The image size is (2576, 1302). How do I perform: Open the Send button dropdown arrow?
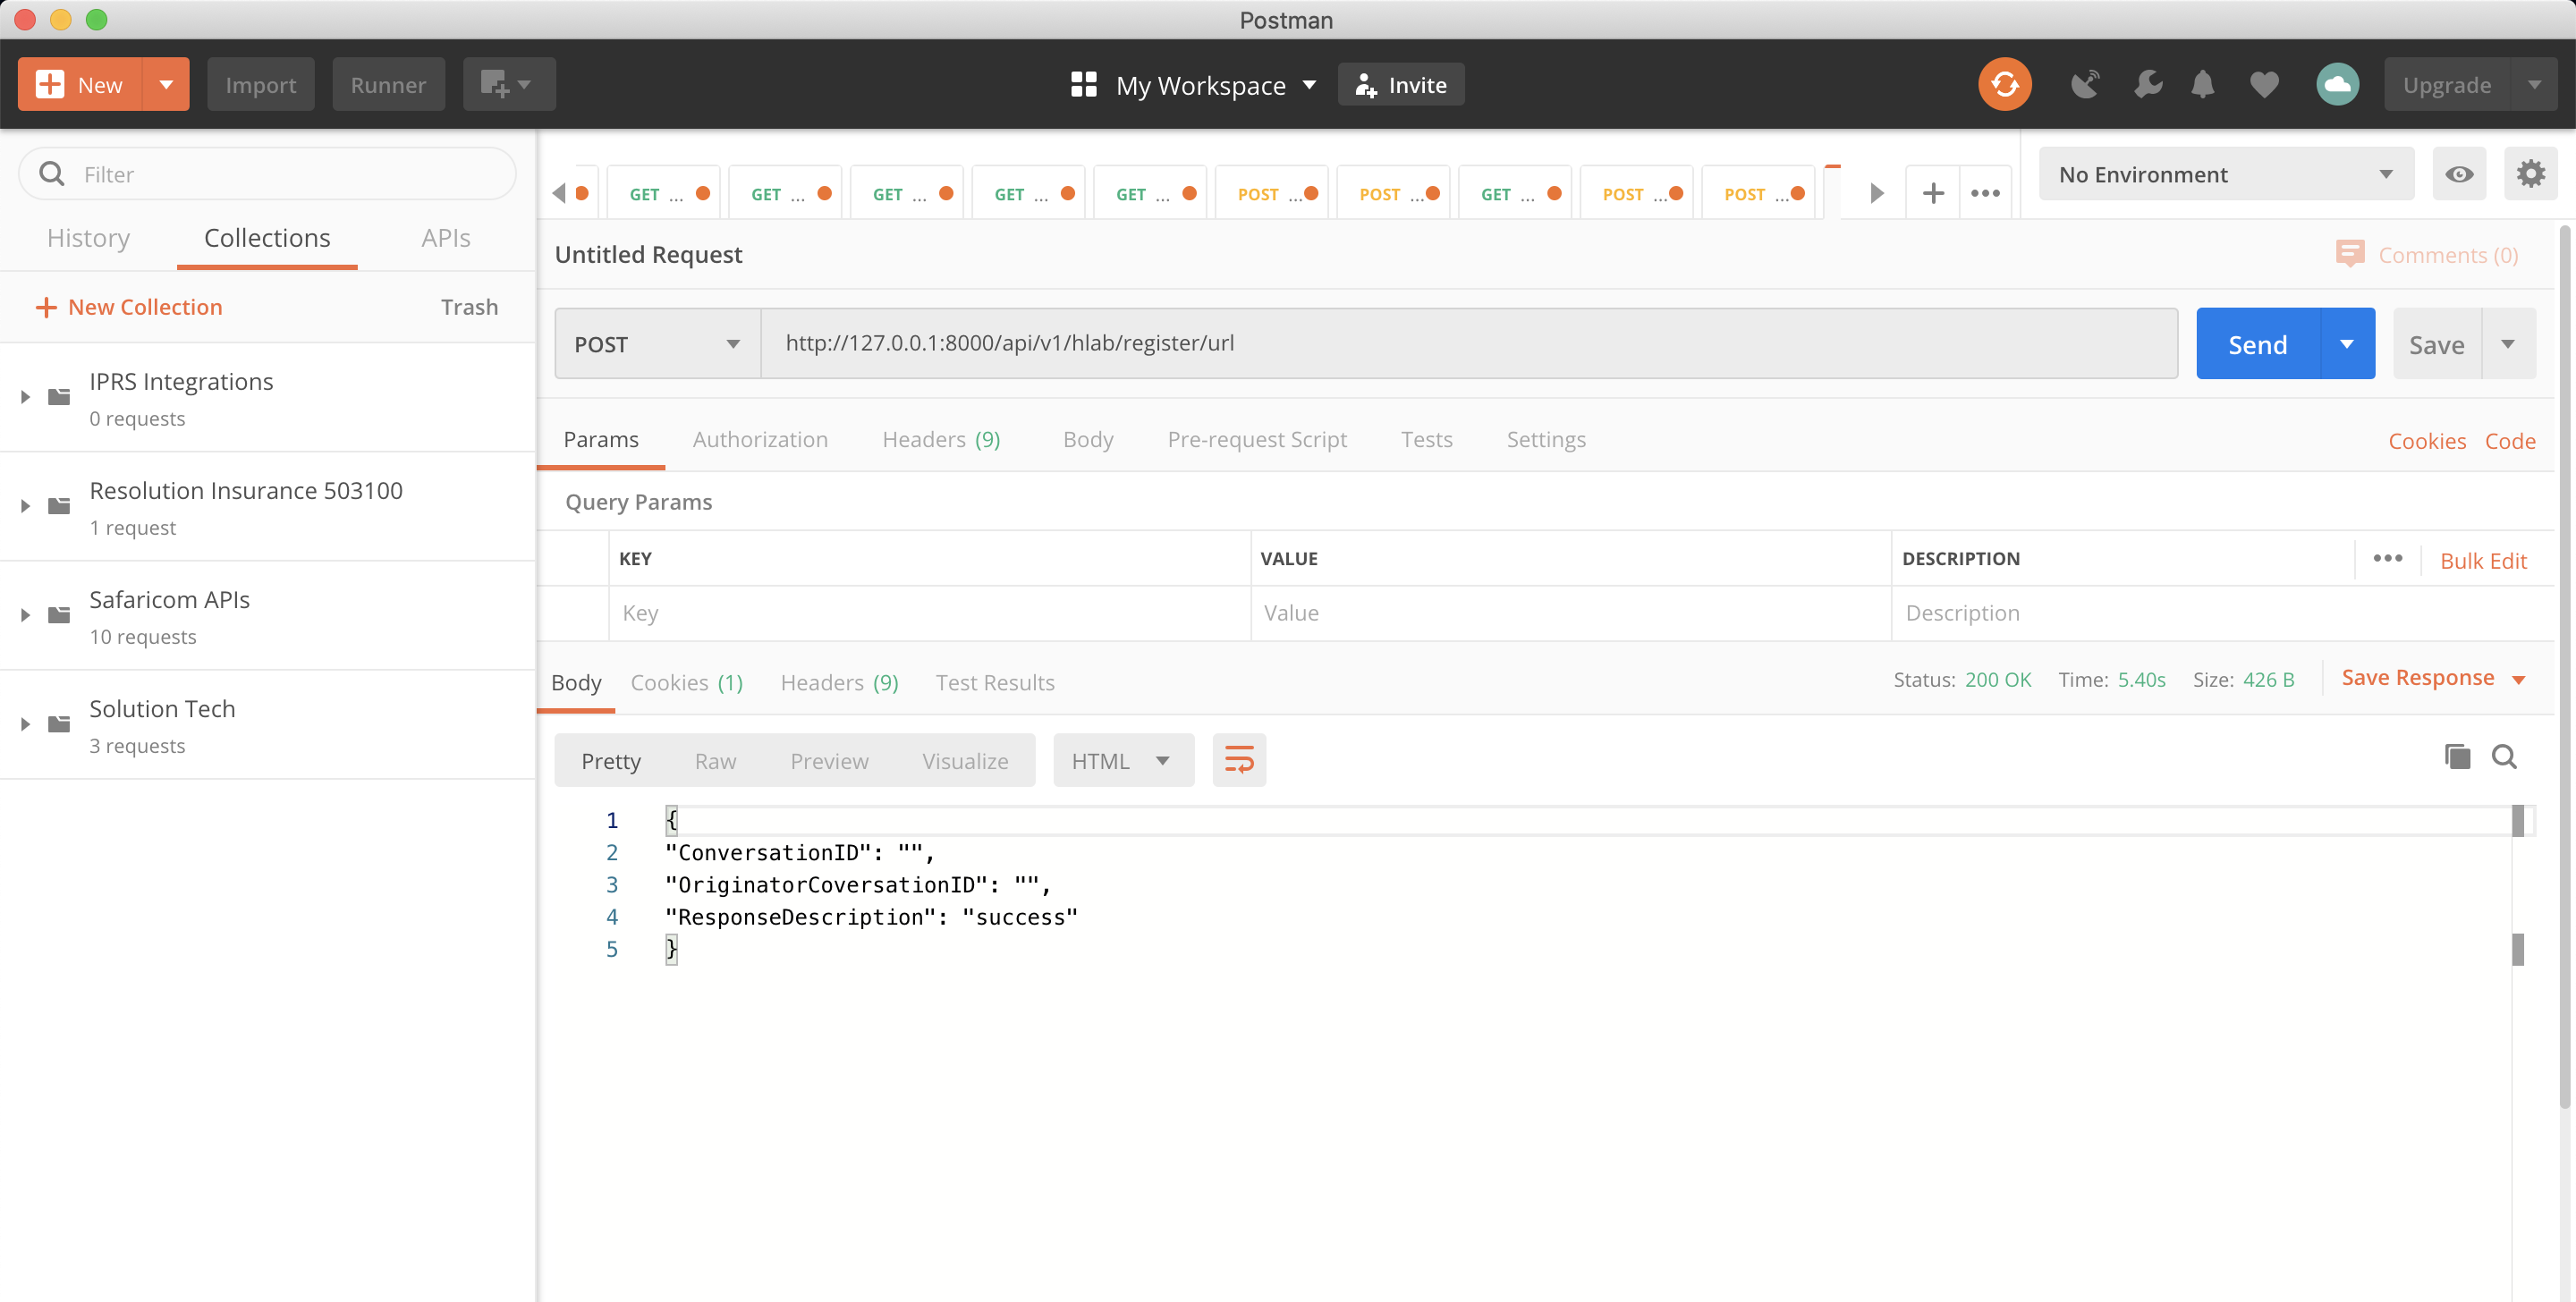(x=2346, y=344)
